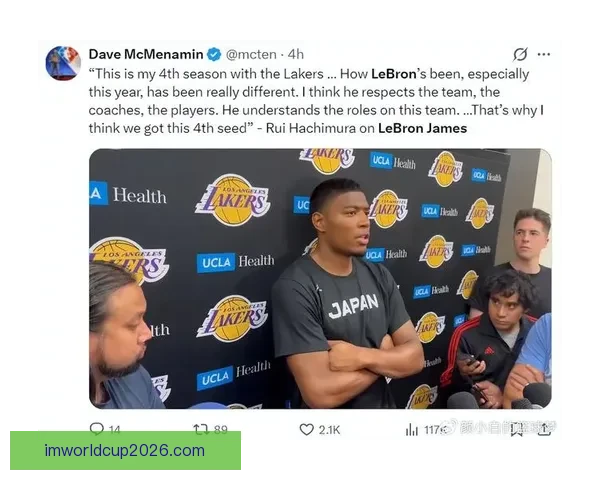The image size is (600, 480).
Task: Click the Dave McMenamin display name
Action: pyautogui.click(x=146, y=54)
